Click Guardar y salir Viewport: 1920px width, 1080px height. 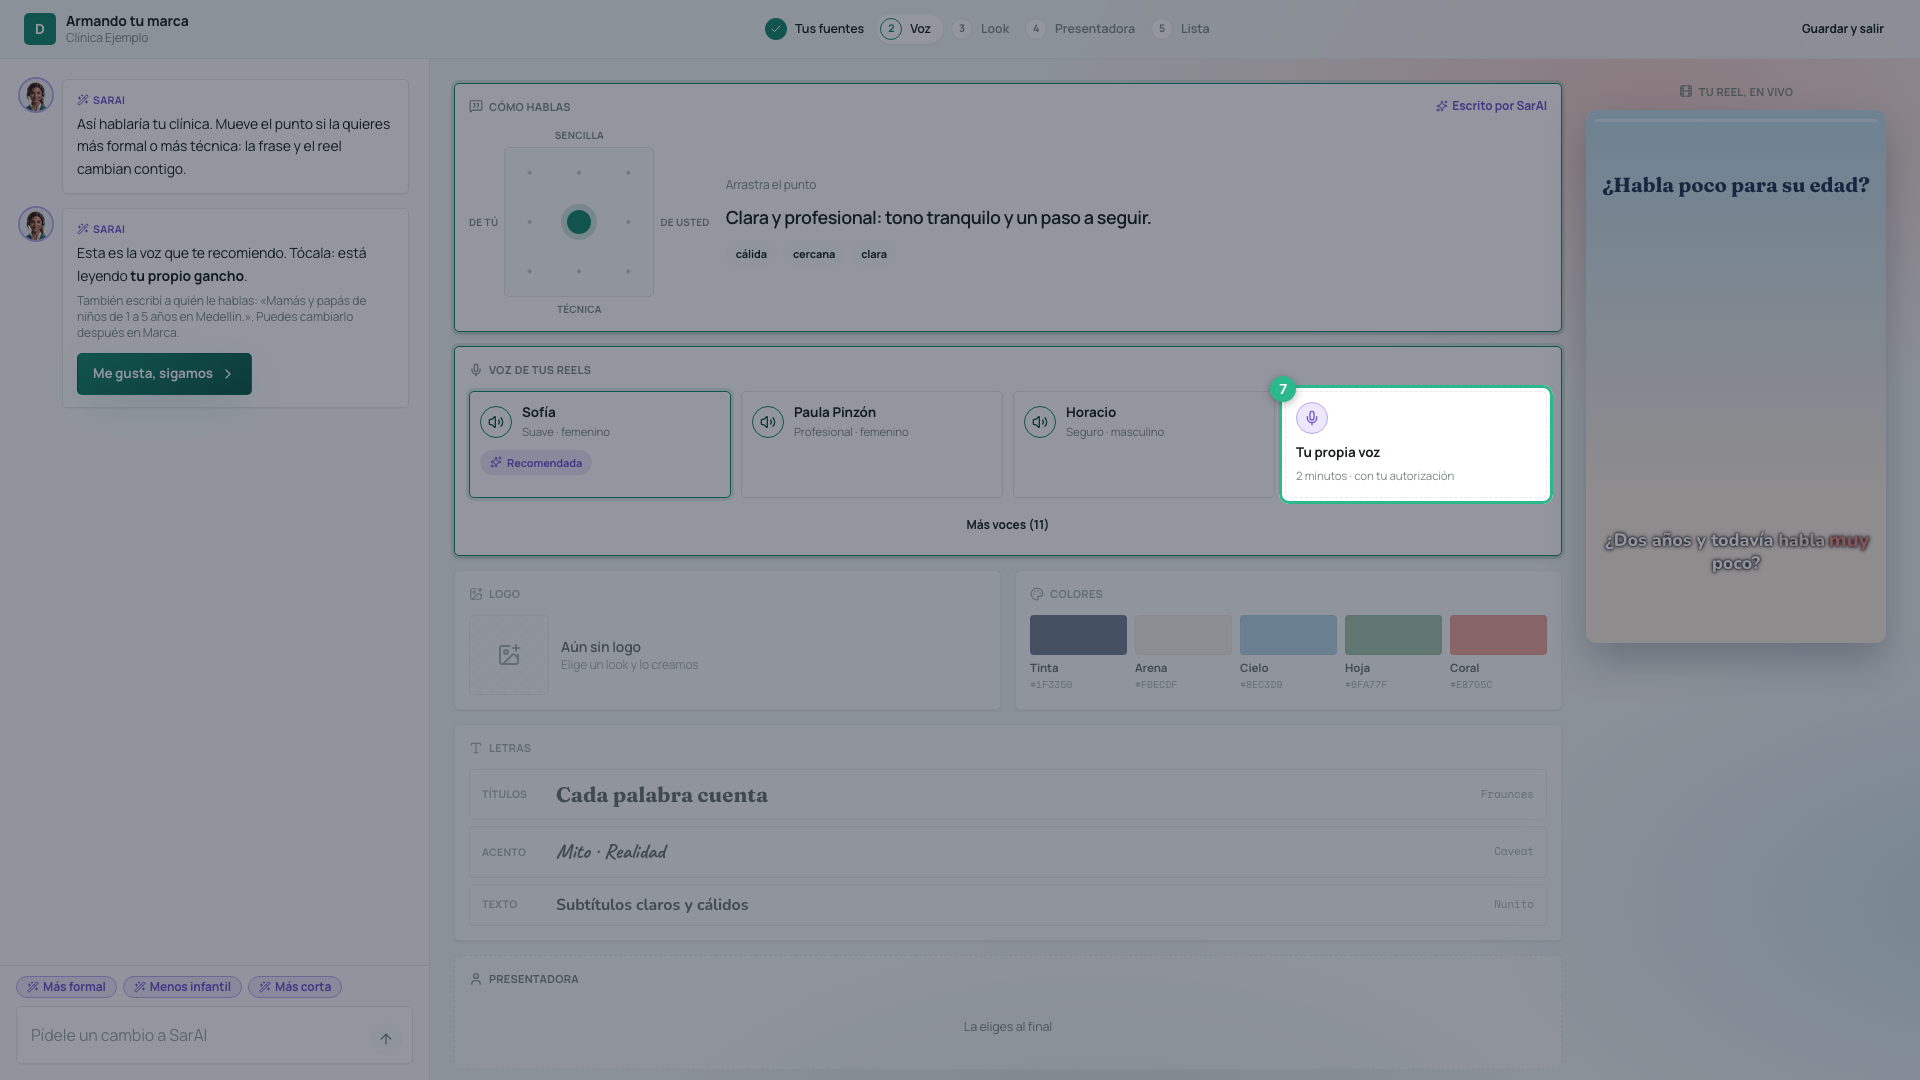point(1842,29)
